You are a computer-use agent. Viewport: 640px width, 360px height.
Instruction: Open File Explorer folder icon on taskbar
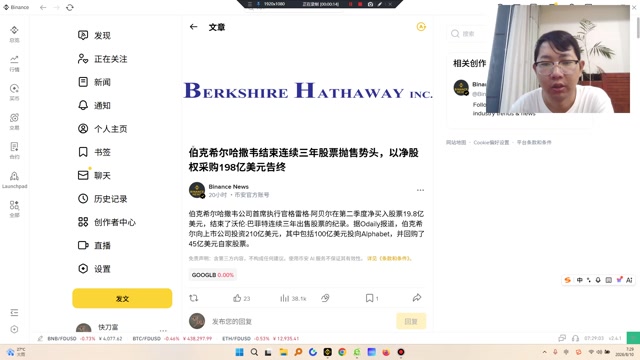(x=283, y=352)
